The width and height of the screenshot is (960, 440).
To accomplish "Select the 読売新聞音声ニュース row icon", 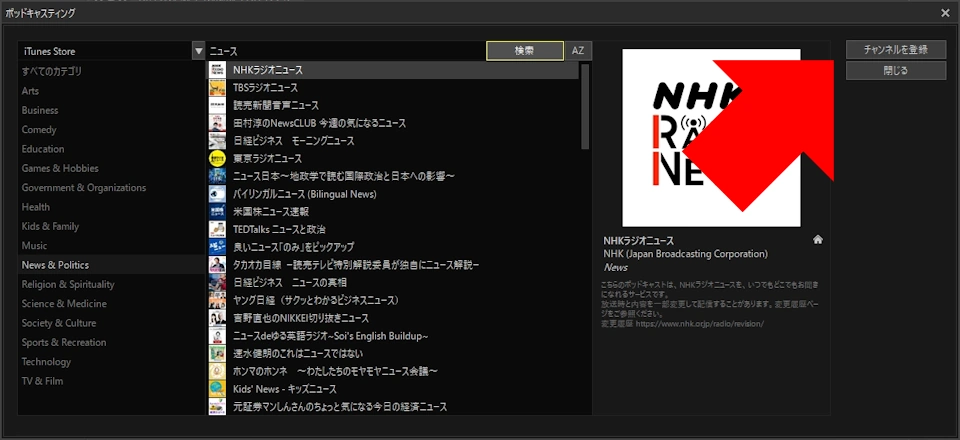I will (217, 105).
